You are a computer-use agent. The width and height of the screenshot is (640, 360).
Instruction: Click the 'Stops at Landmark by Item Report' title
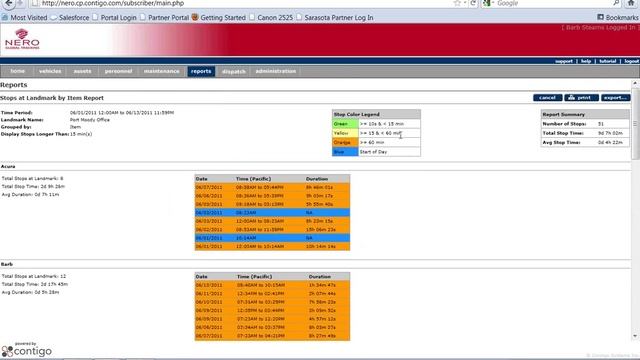[52, 98]
